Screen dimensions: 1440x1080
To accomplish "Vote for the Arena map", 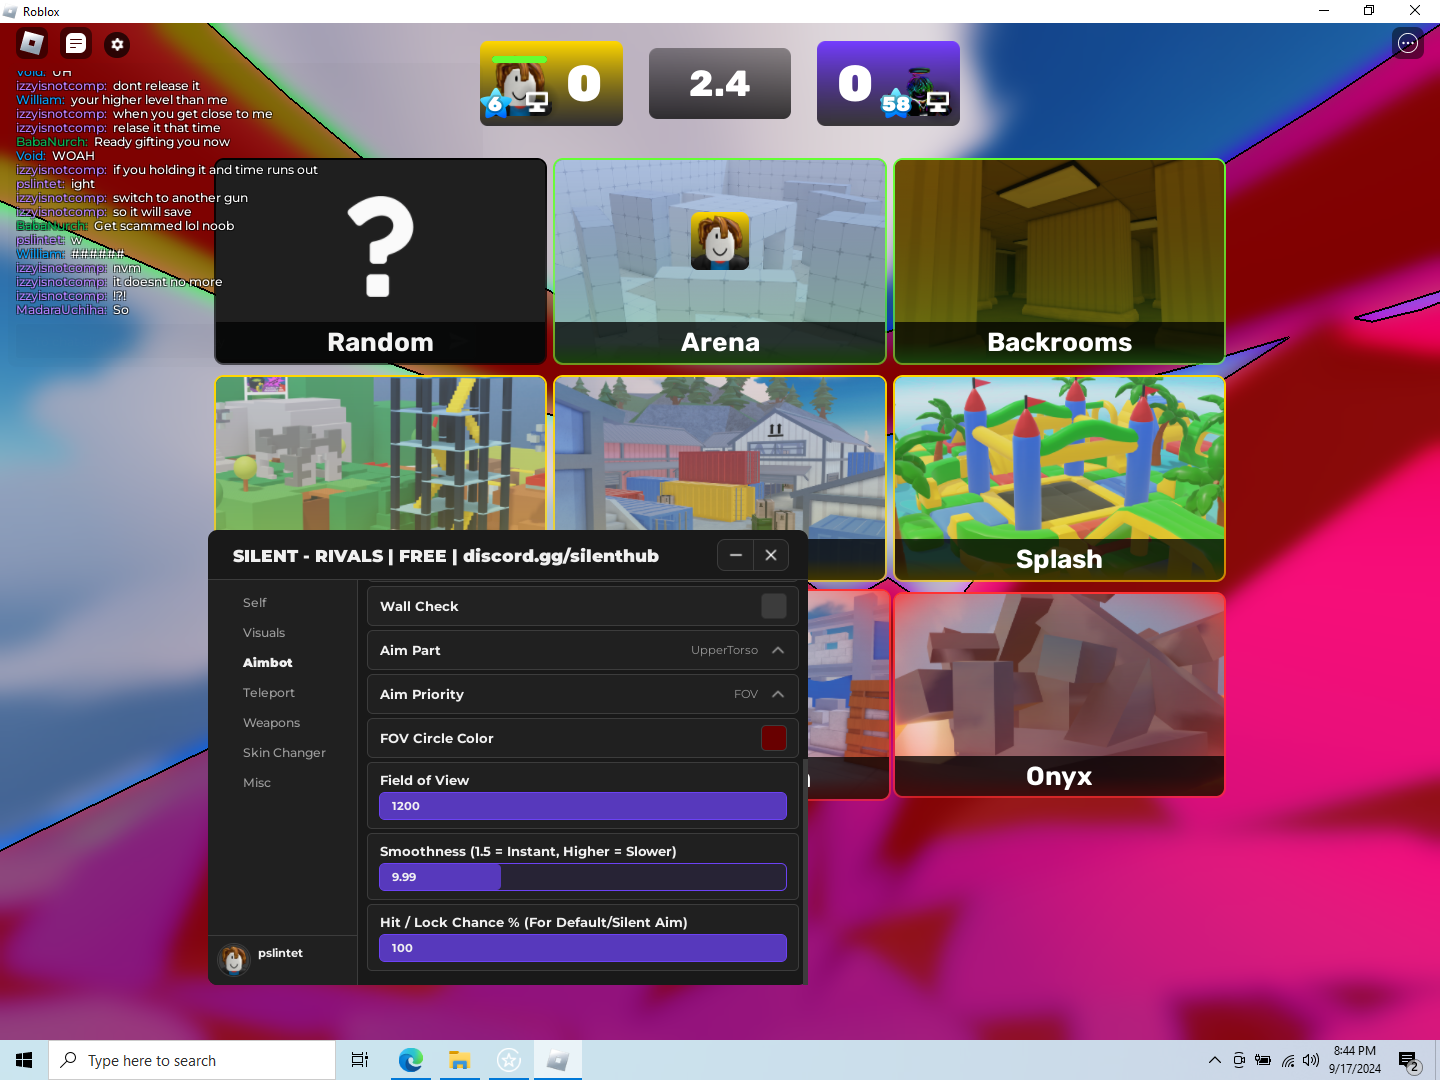I will coord(720,261).
